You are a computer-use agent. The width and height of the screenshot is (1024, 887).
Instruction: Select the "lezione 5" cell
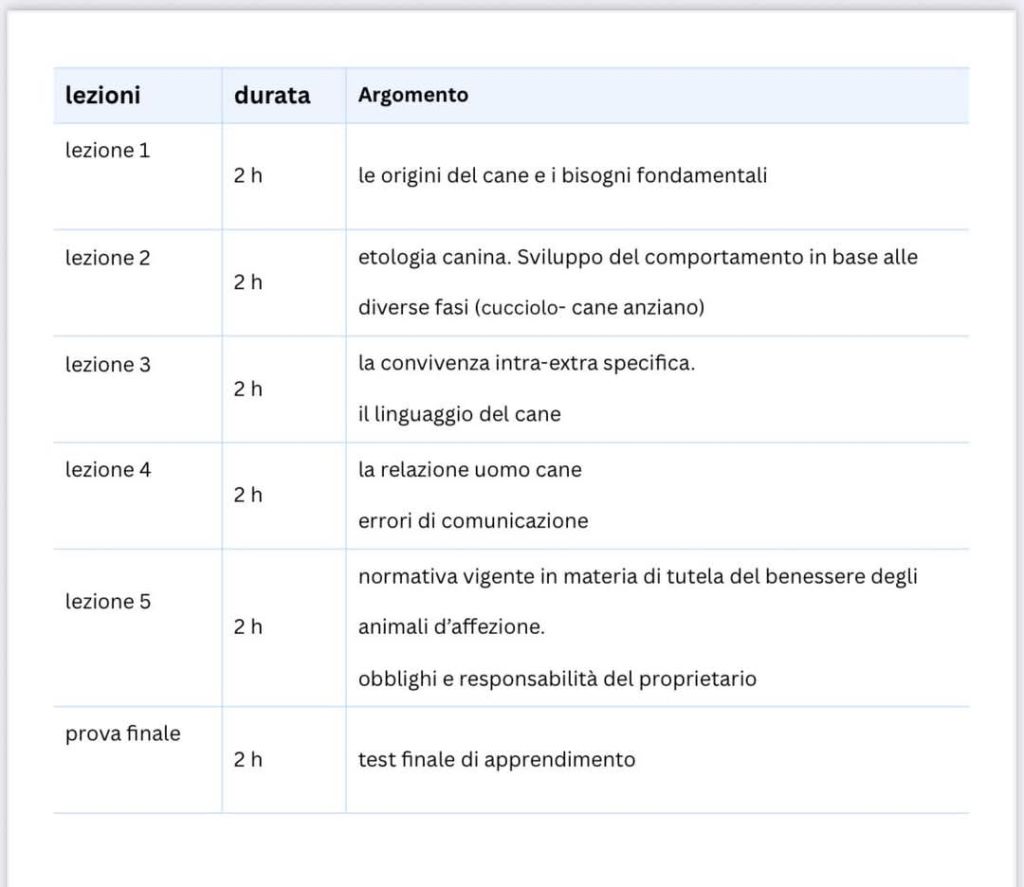[x=107, y=601]
